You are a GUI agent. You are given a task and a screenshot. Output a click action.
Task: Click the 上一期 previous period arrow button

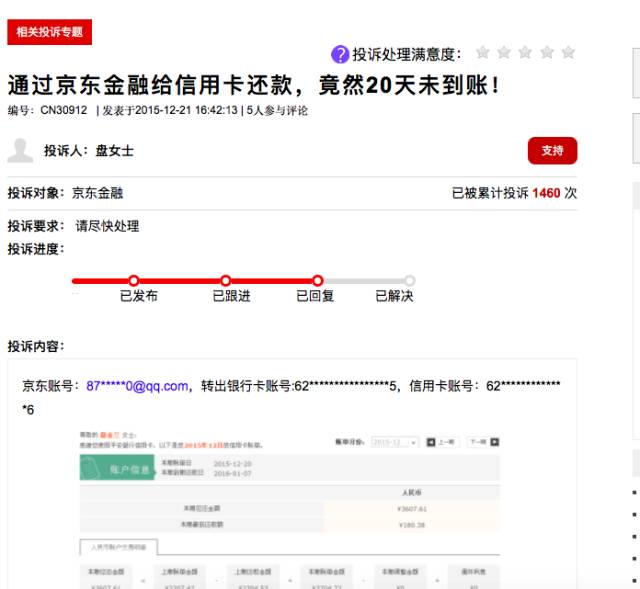[x=440, y=441]
